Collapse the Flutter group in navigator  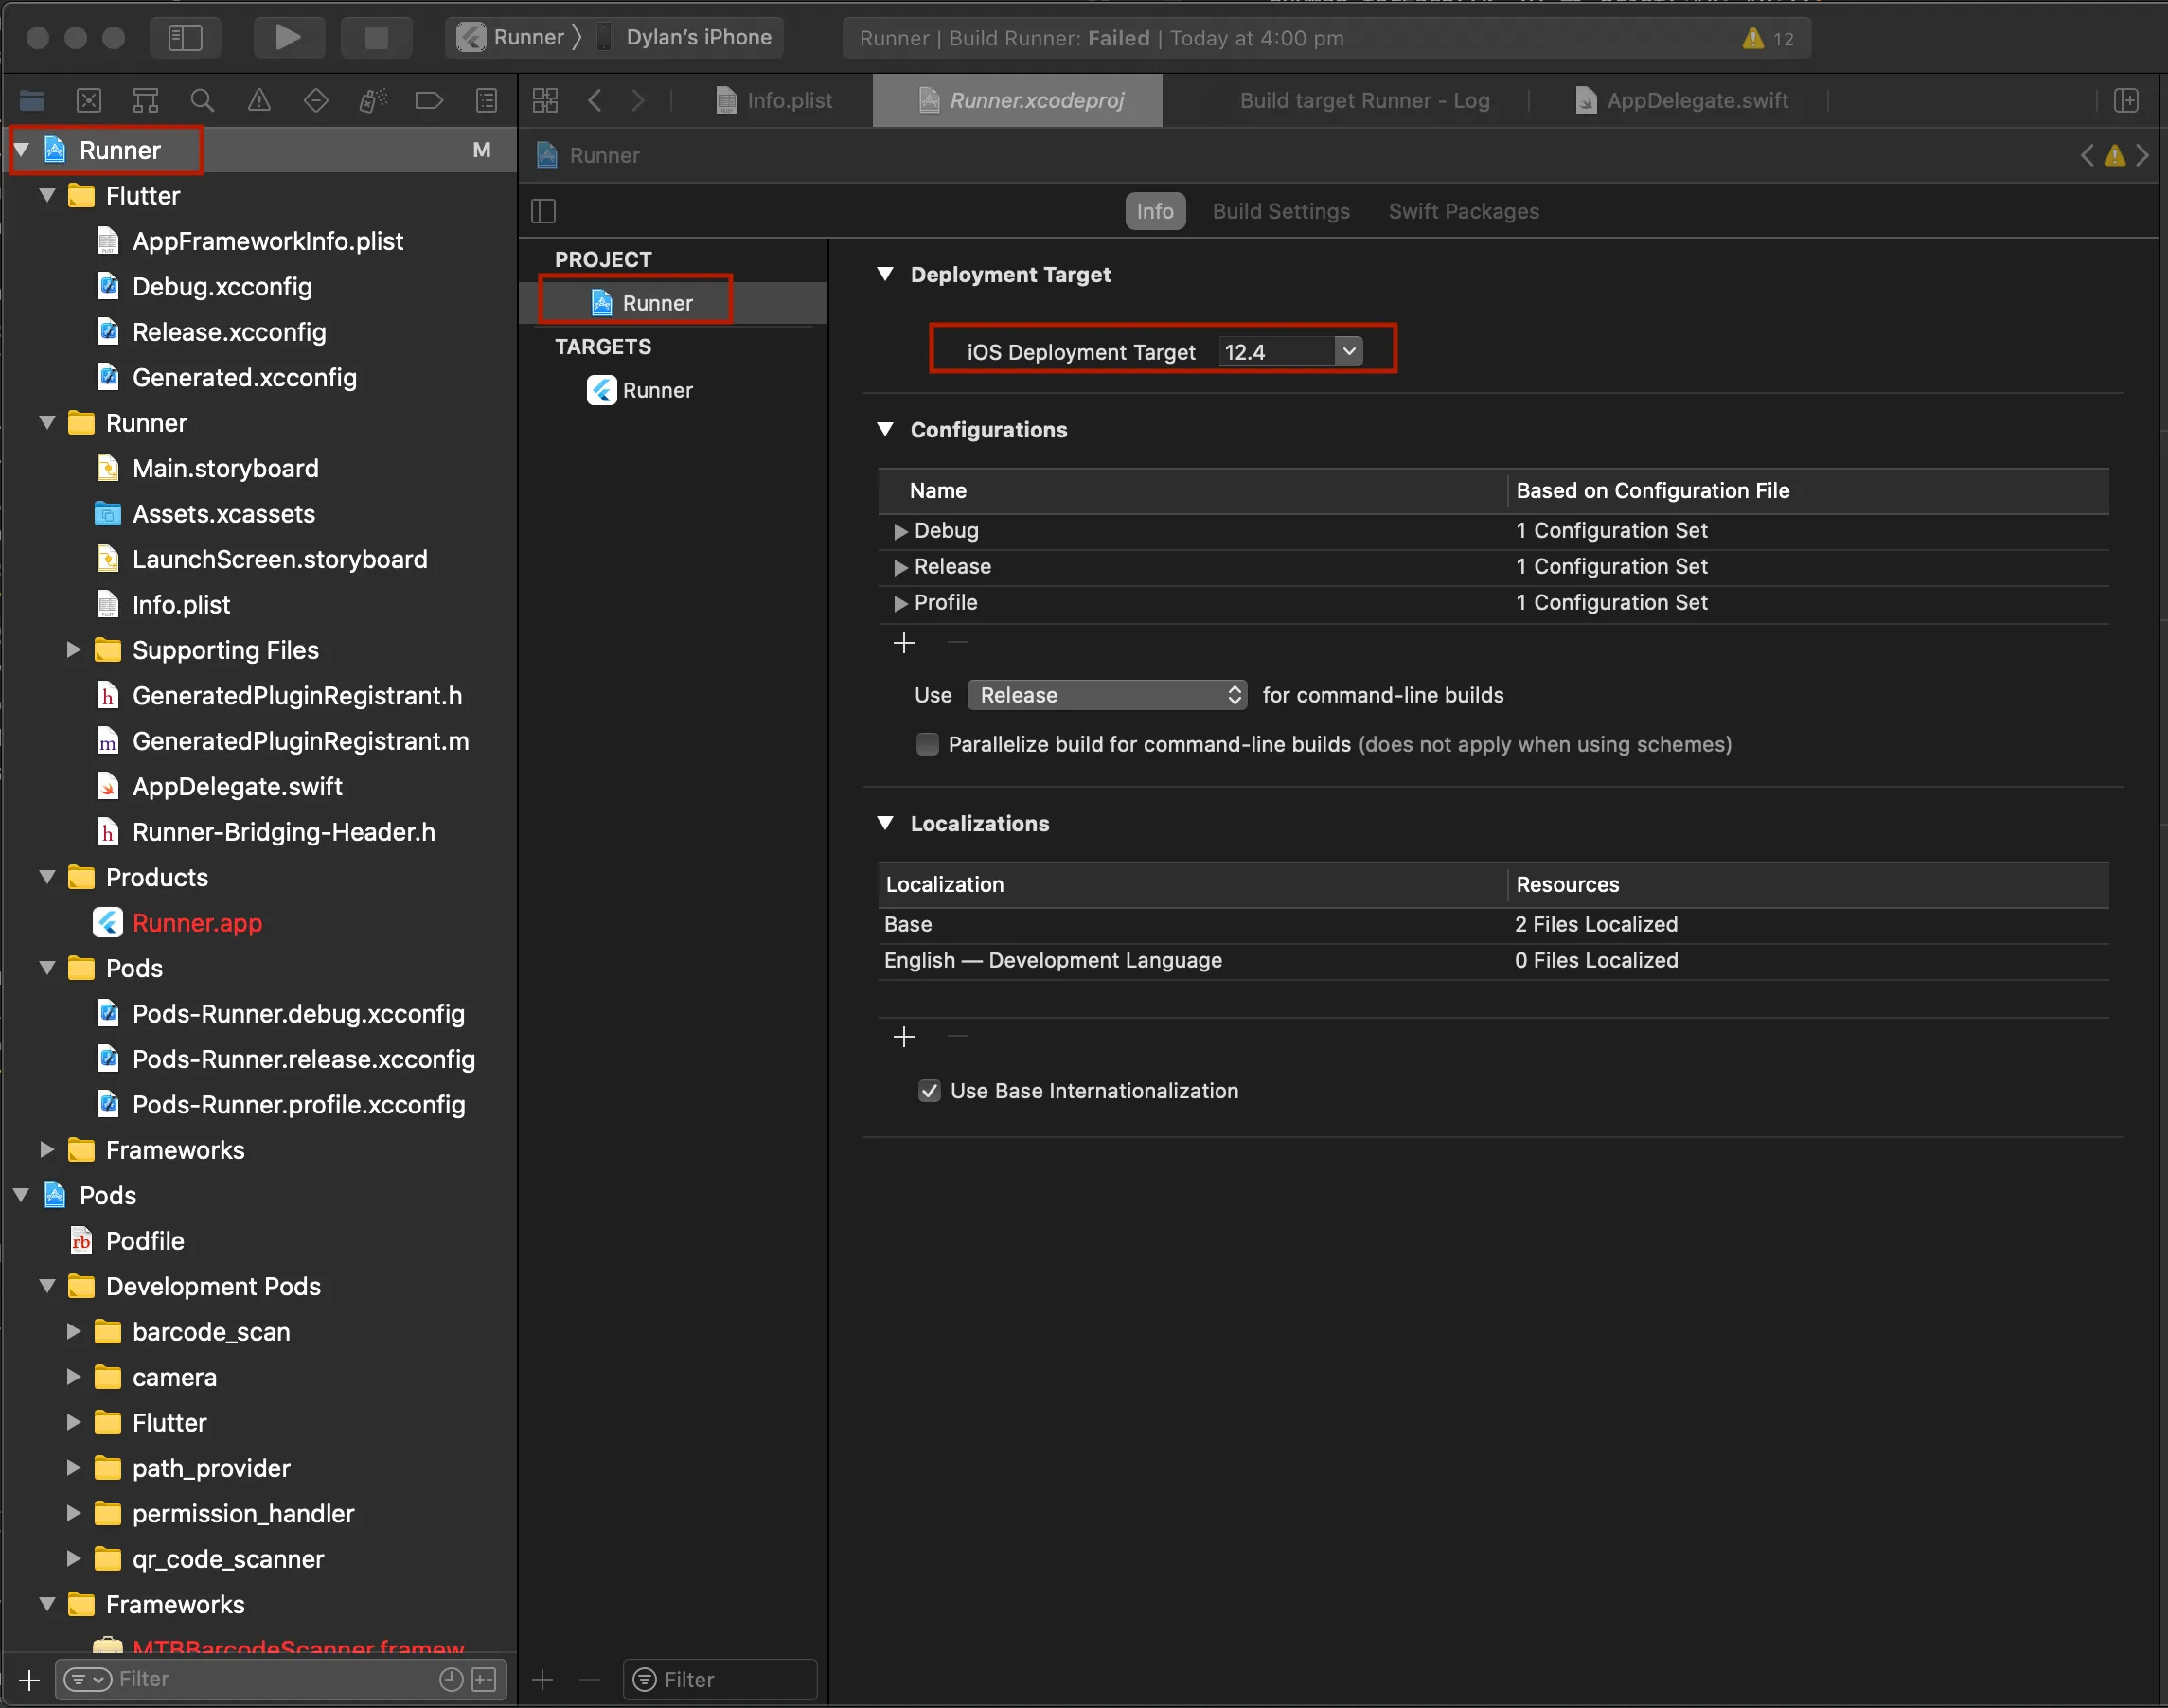[47, 196]
